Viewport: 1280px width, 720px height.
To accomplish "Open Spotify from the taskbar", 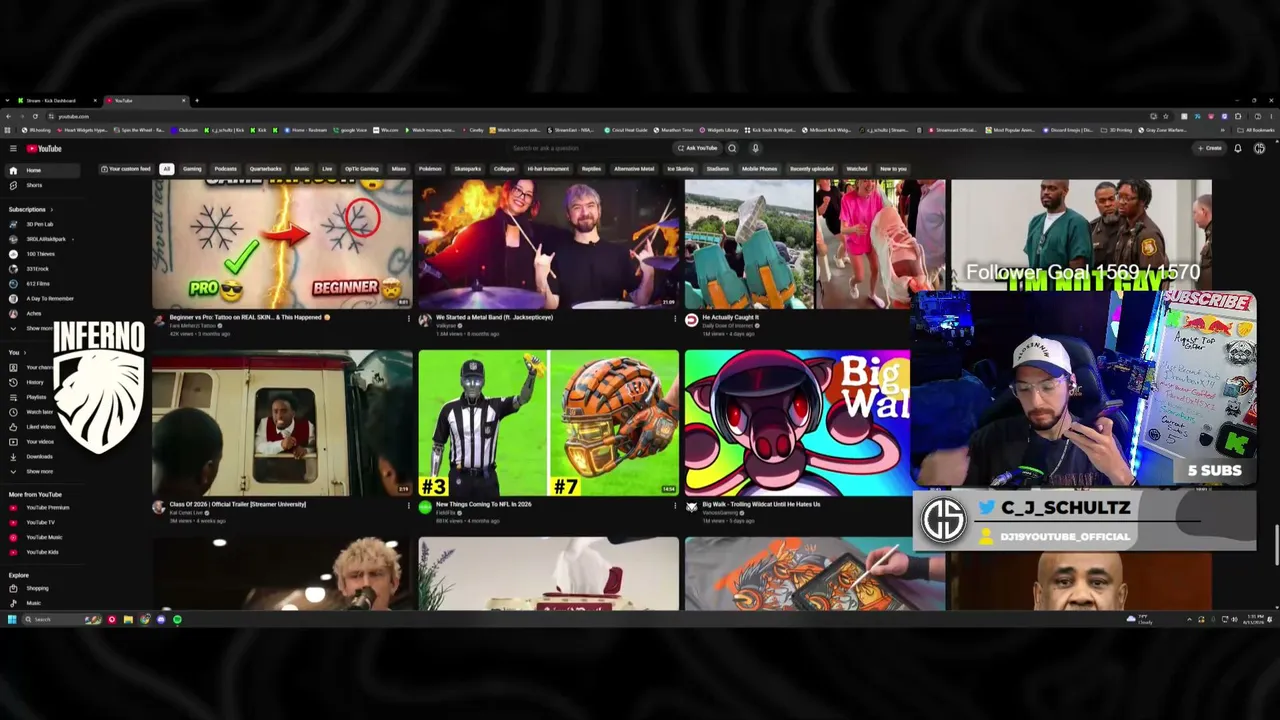I will tap(177, 620).
